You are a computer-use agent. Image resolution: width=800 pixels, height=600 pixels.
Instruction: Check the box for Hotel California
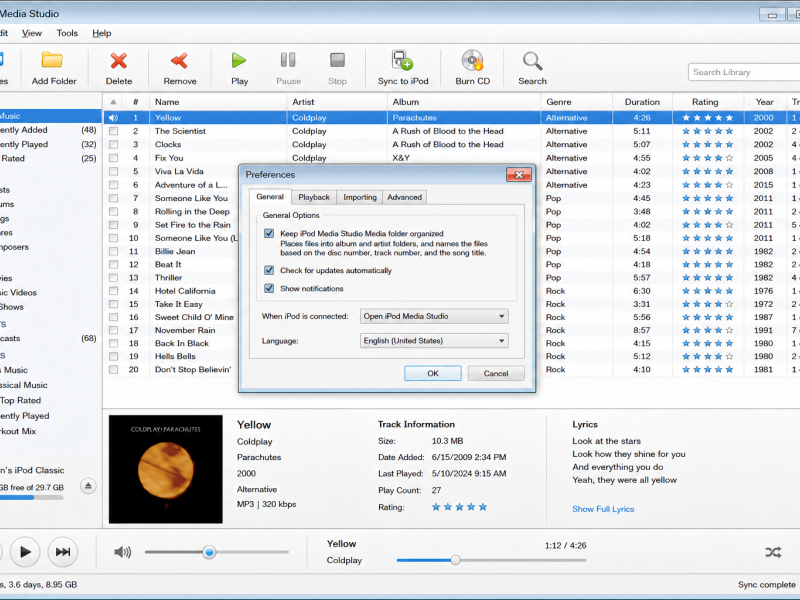click(113, 291)
